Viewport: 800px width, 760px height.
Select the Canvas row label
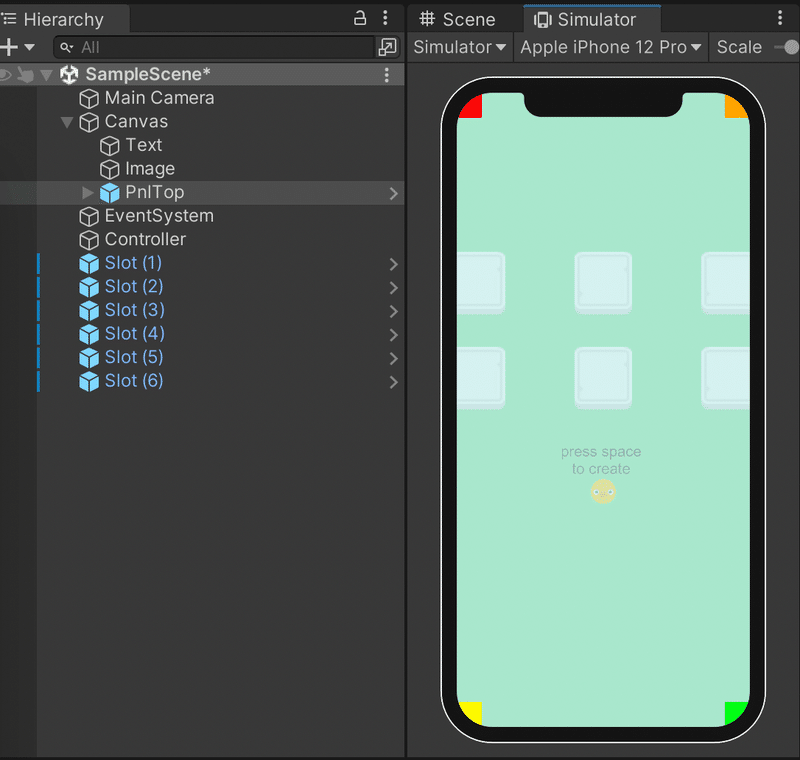pyautogui.click(x=136, y=121)
